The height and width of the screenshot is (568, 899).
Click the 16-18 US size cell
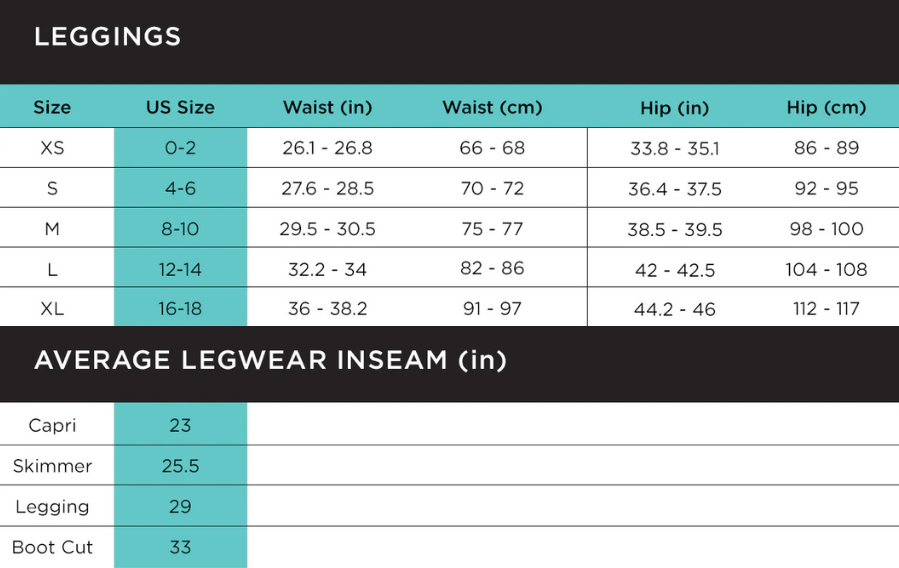(x=180, y=309)
